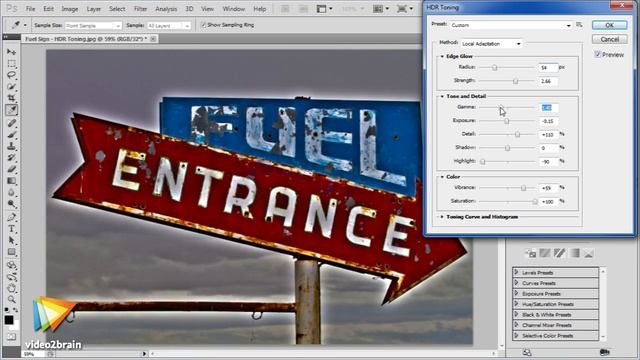Image resolution: width=640 pixels, height=360 pixels.
Task: Select the Pen tool
Action: 11,217
